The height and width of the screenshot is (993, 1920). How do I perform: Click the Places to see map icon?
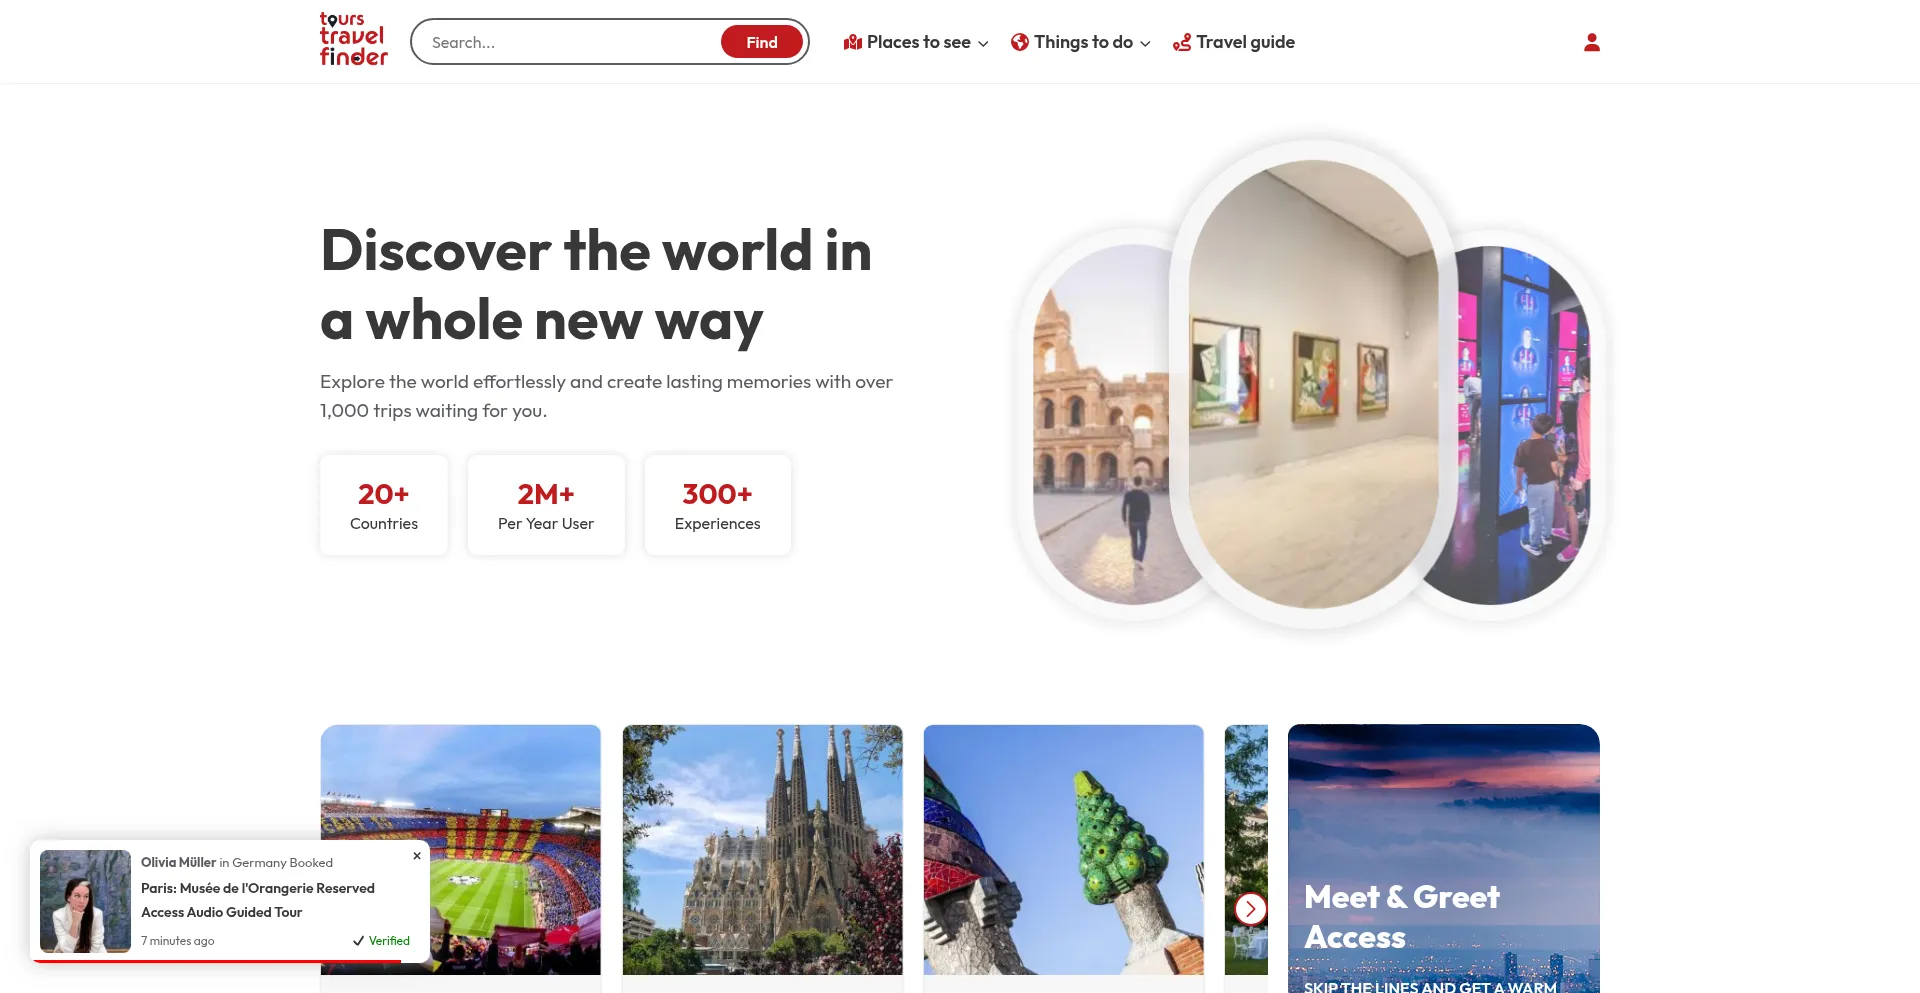pos(853,42)
